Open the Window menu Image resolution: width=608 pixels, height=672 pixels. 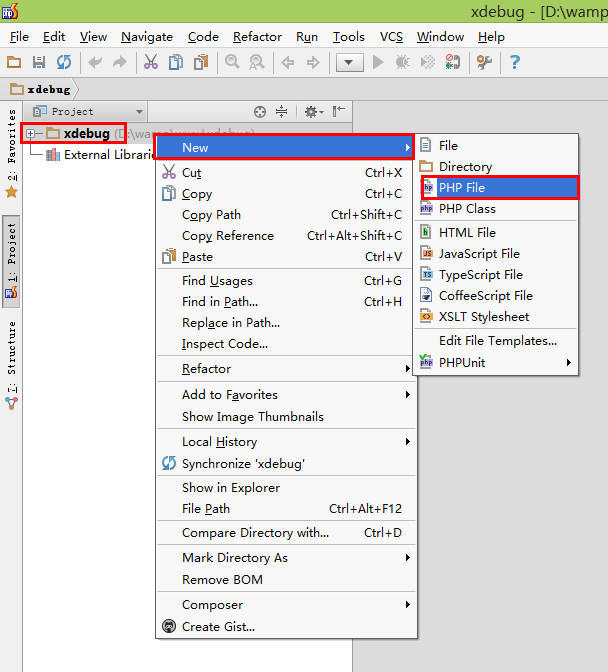[440, 37]
